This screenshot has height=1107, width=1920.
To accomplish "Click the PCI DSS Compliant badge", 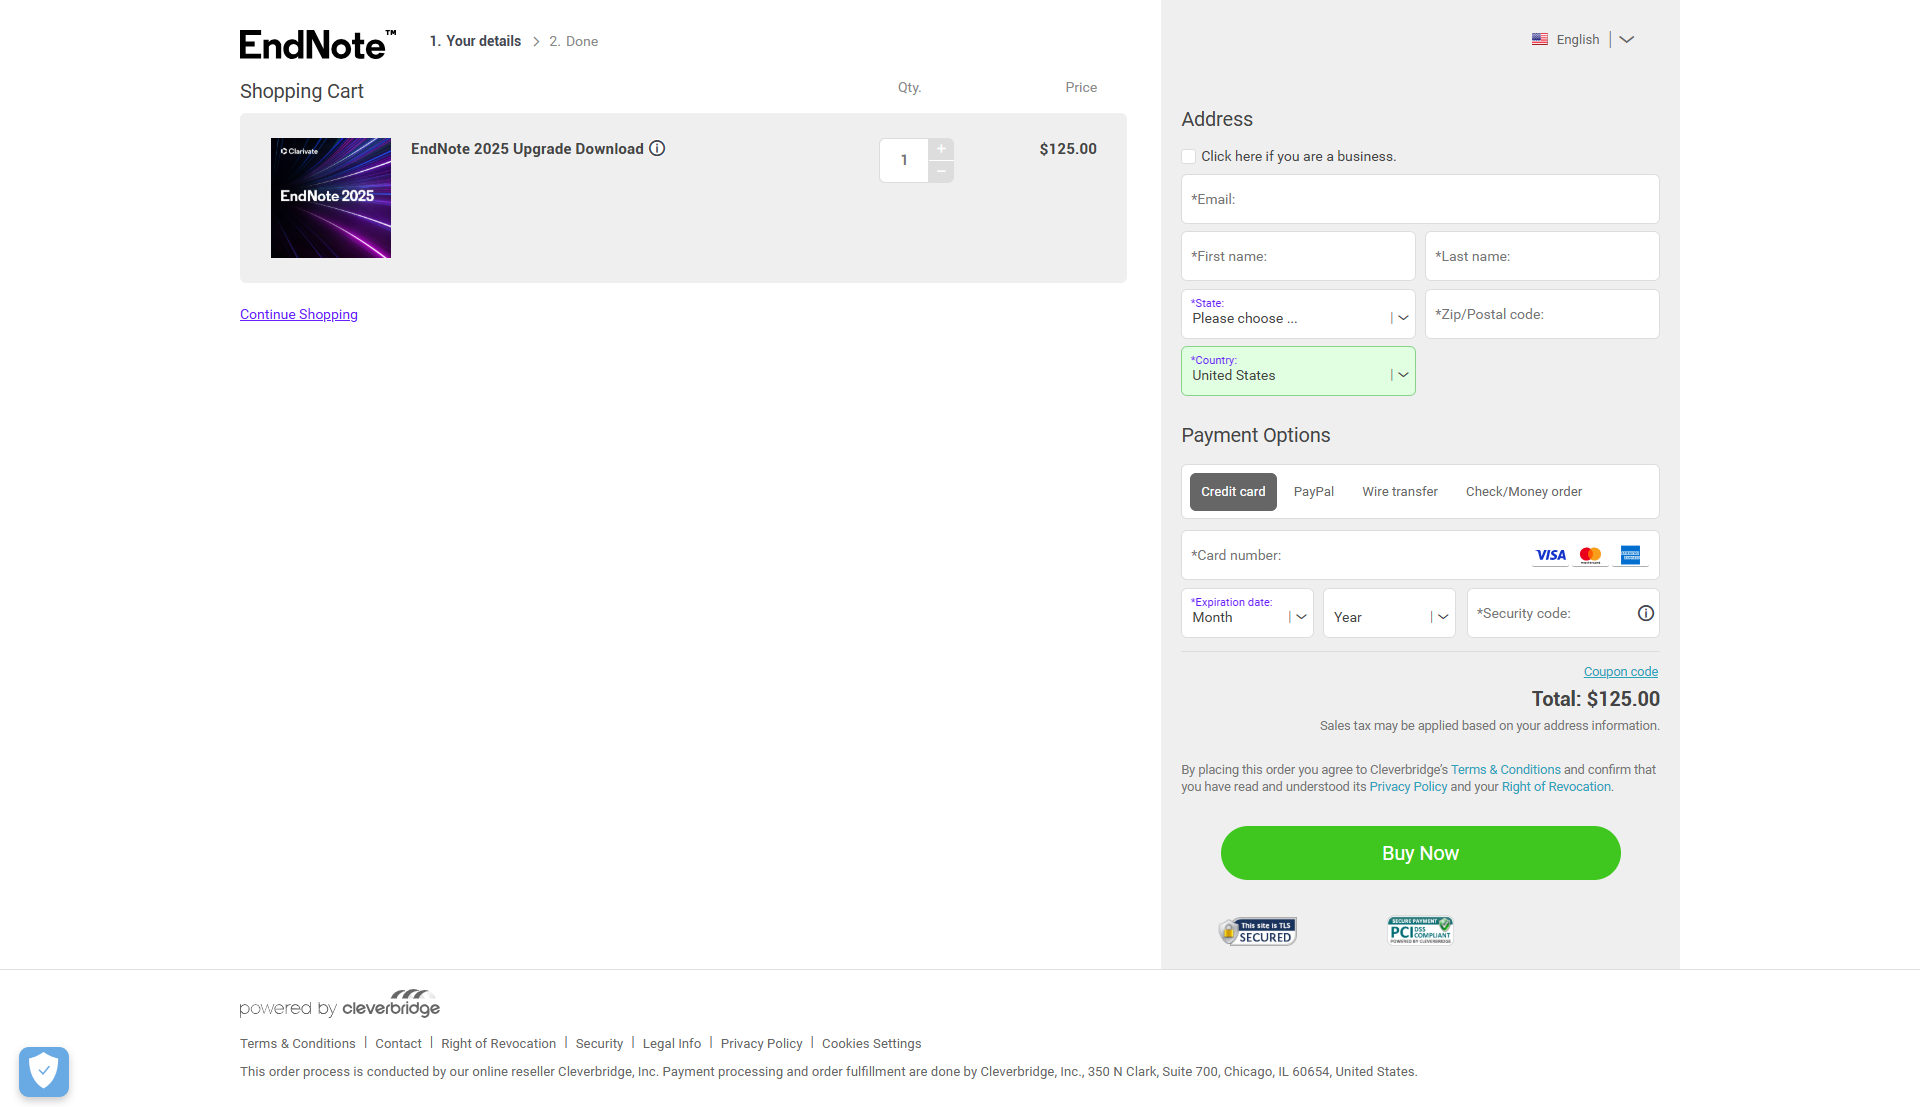I will (1420, 931).
